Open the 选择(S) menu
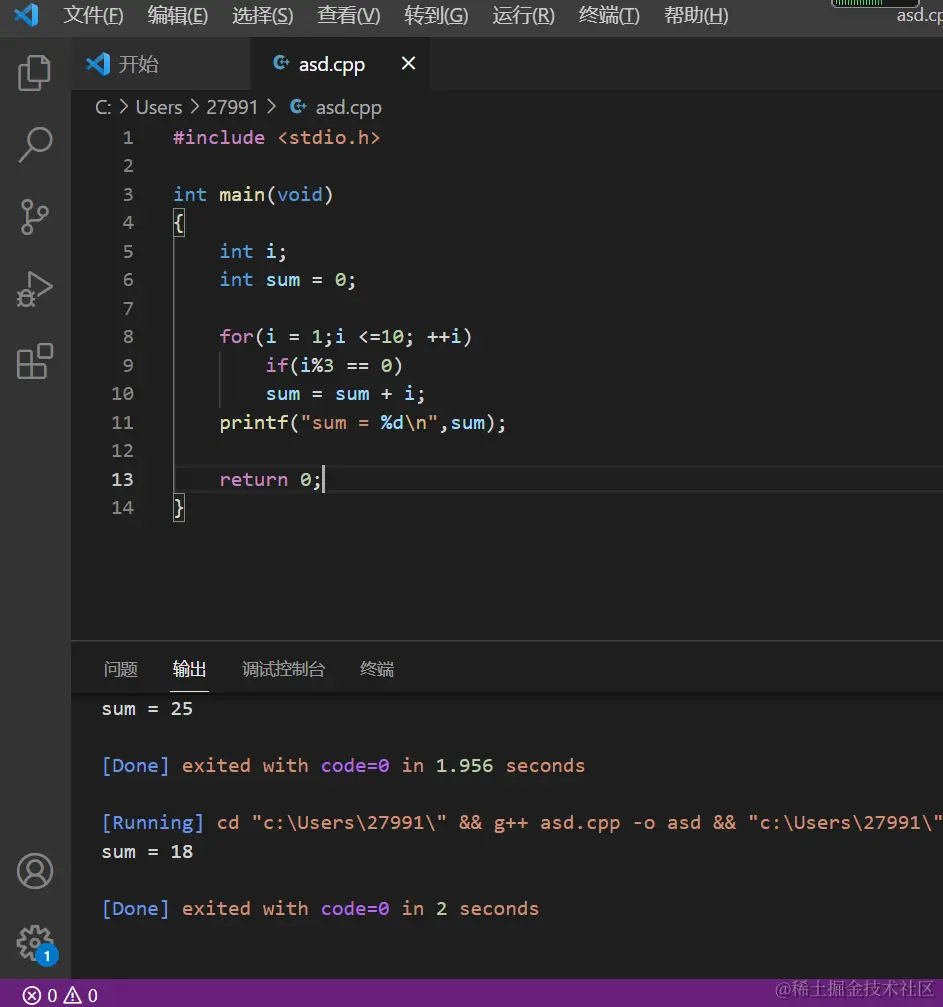 [263, 15]
